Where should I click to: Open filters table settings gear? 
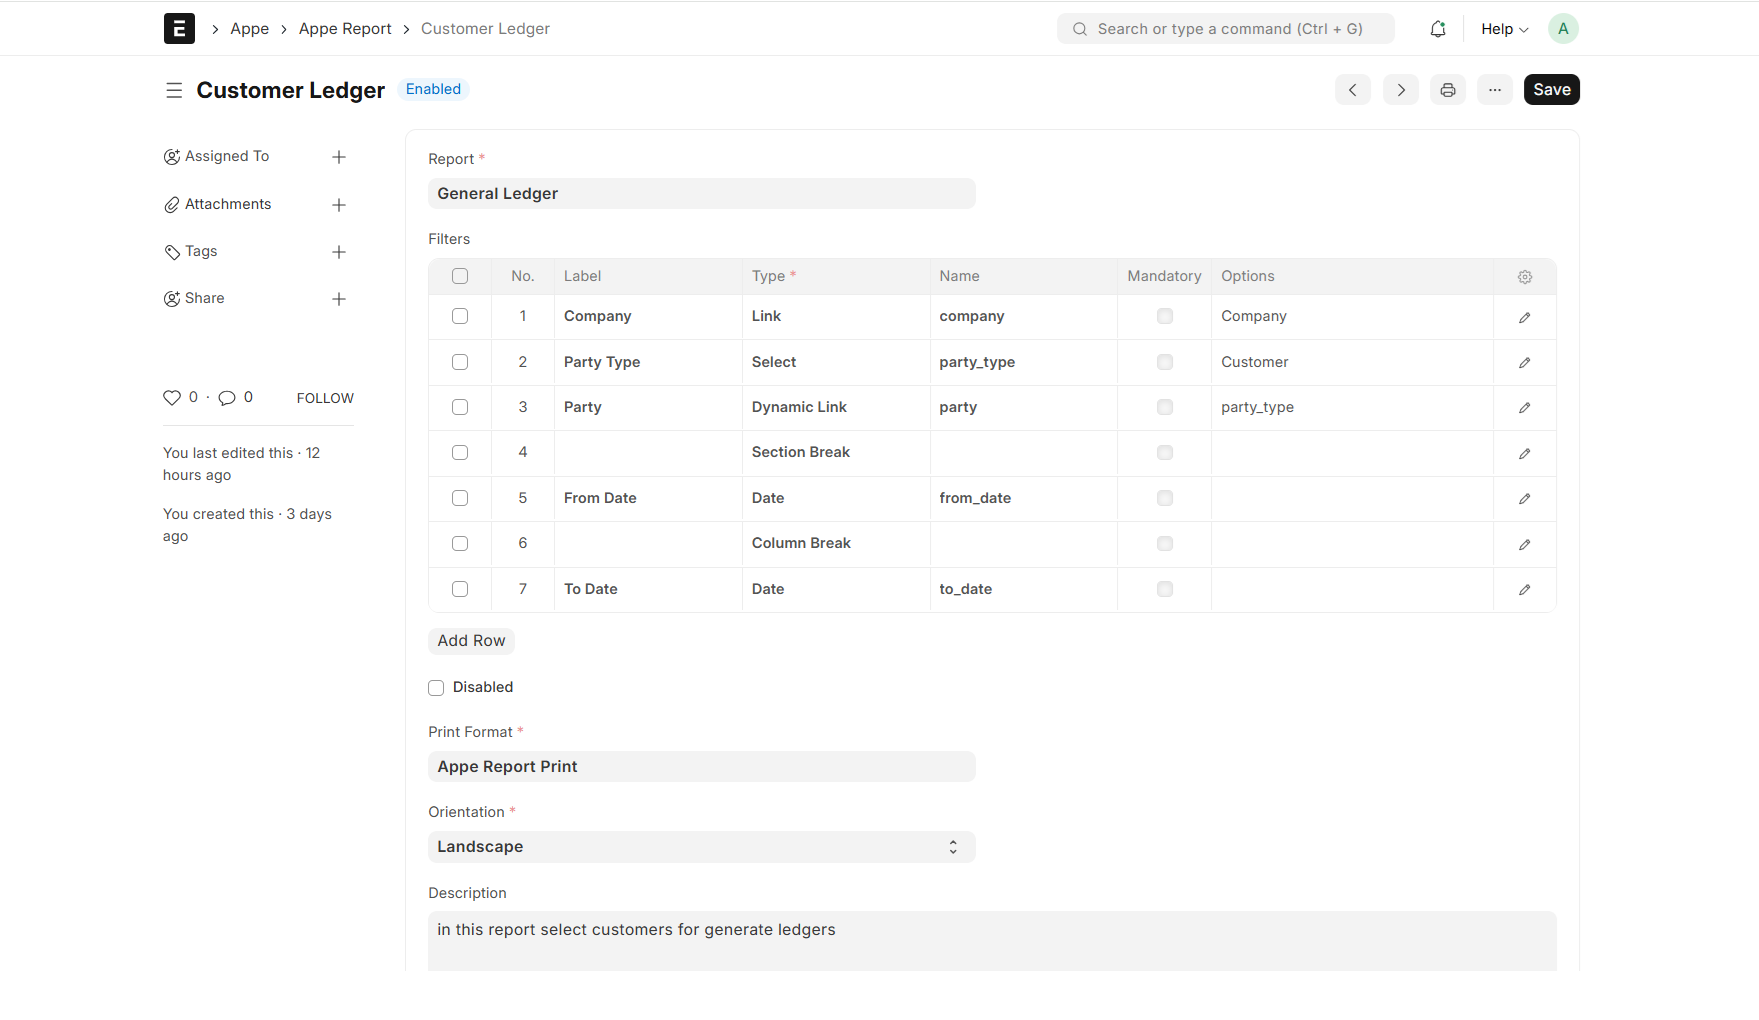pos(1524,276)
